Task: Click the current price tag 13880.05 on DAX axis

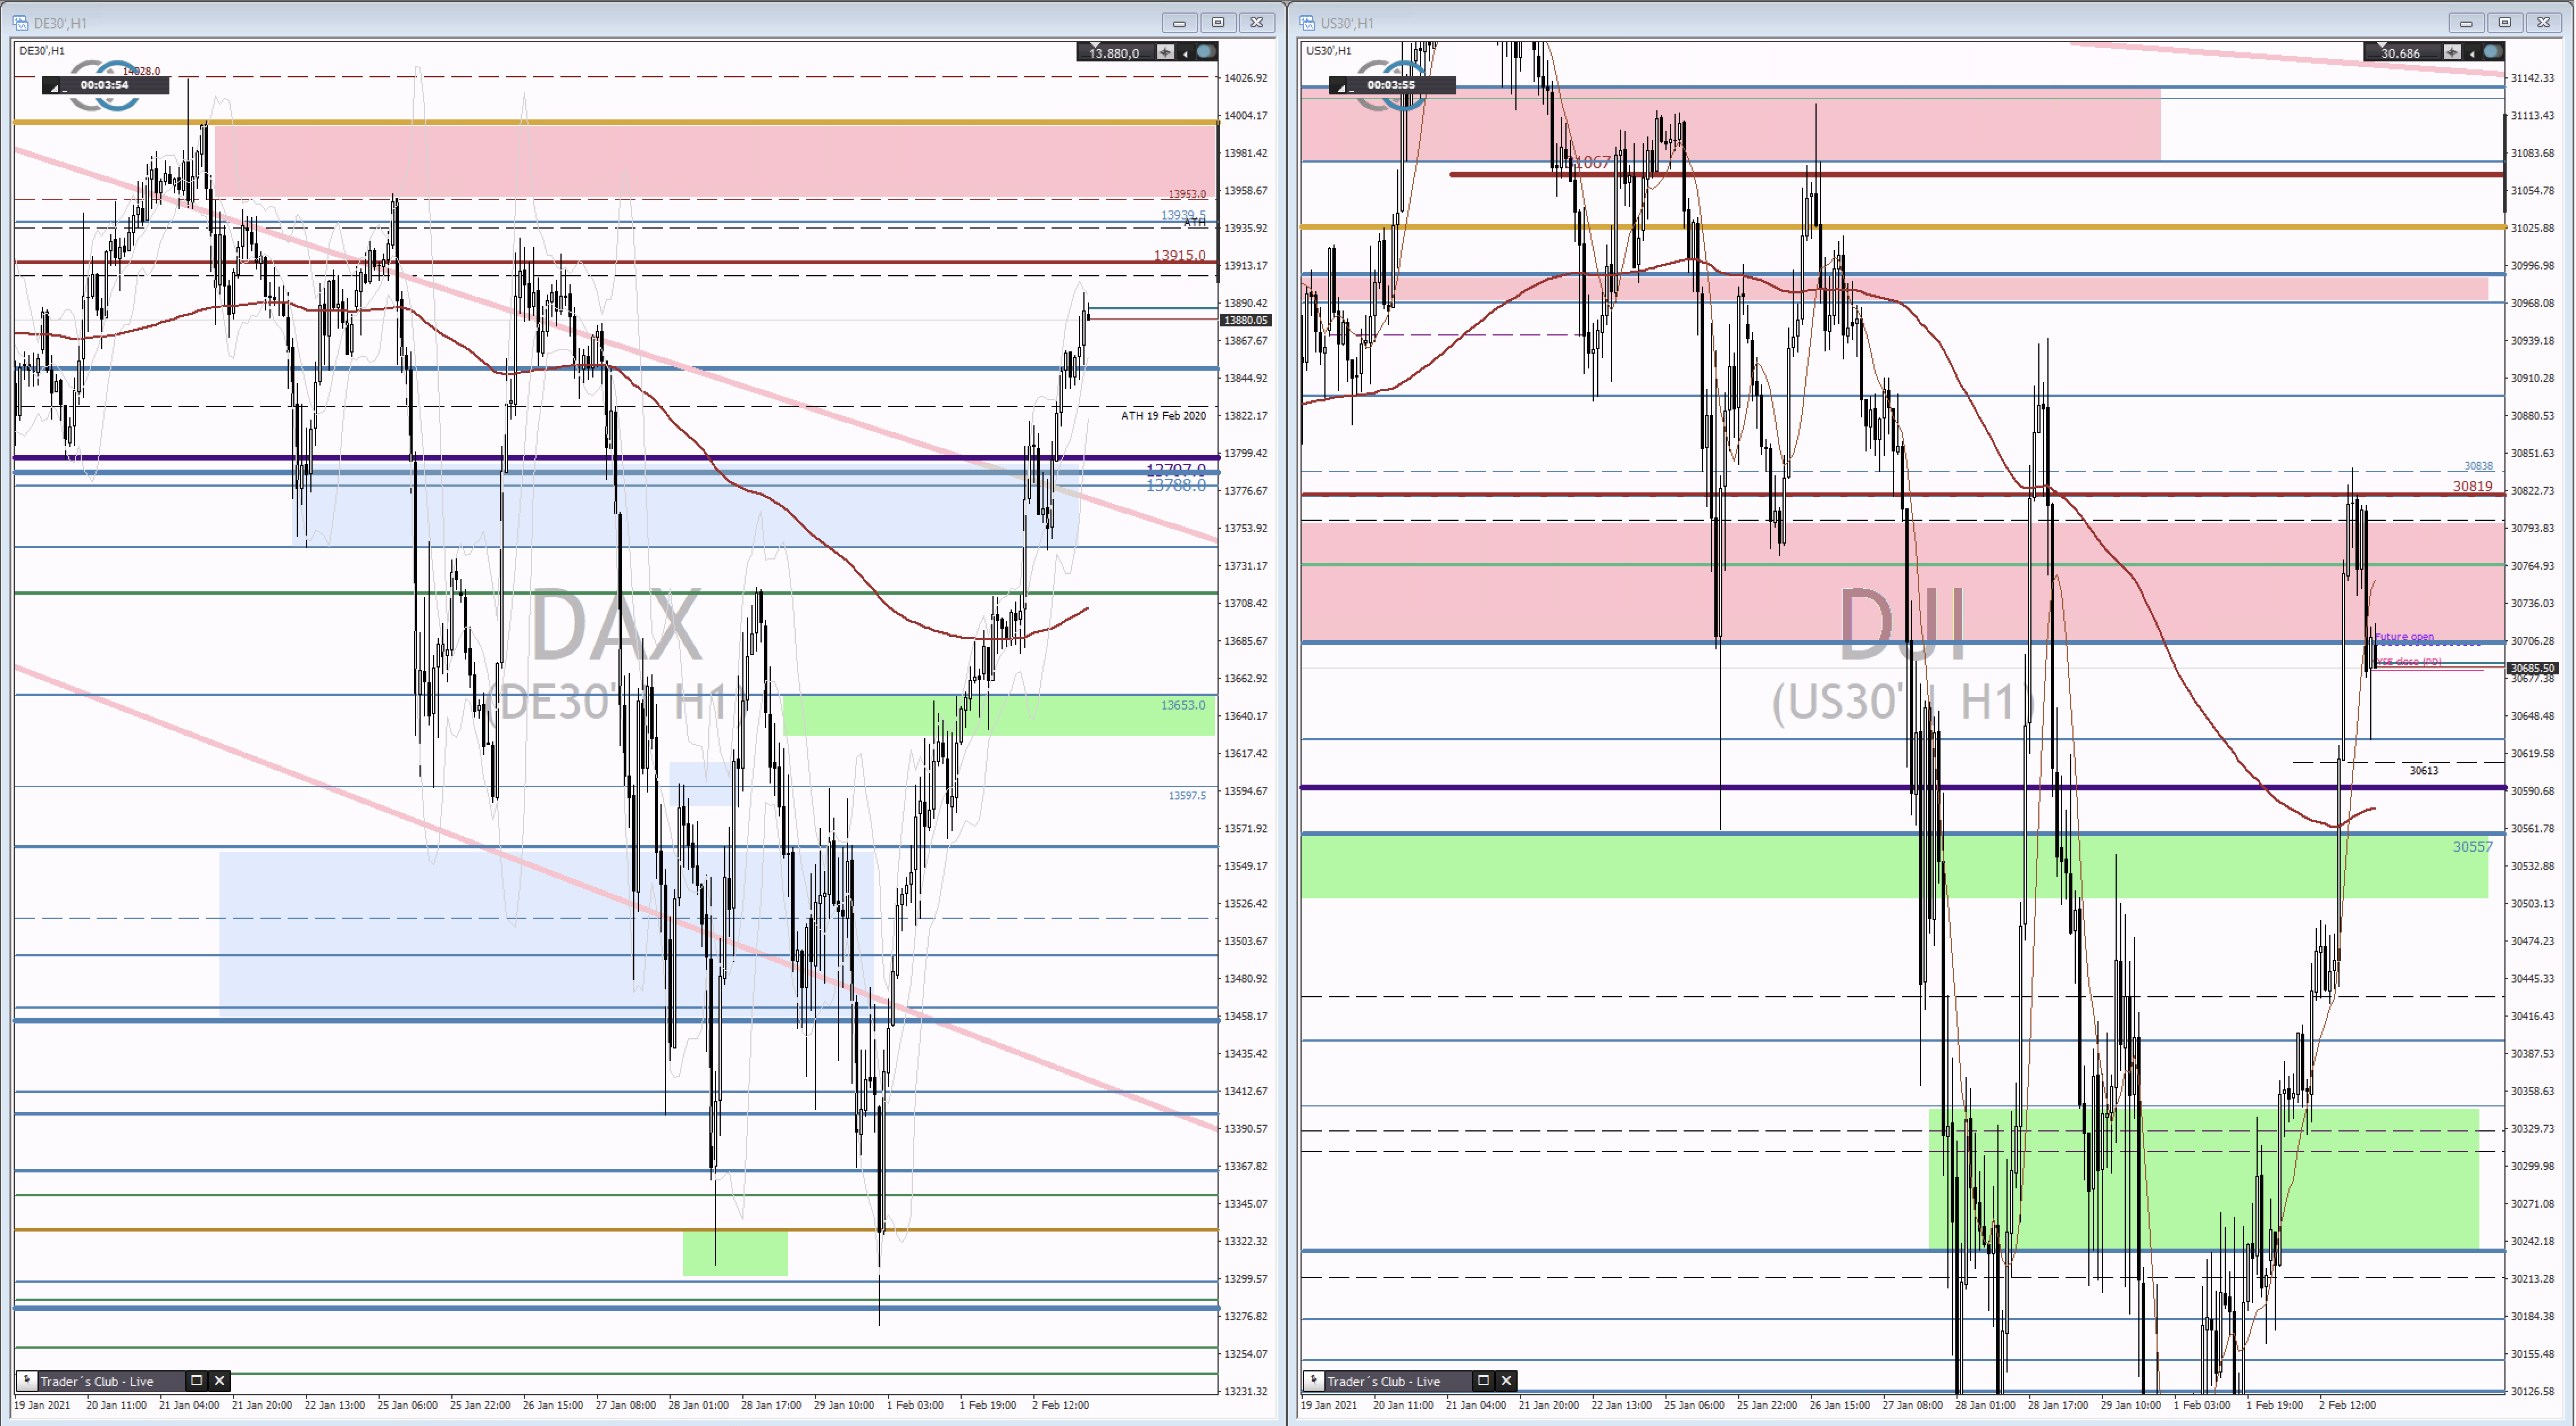Action: point(1245,320)
